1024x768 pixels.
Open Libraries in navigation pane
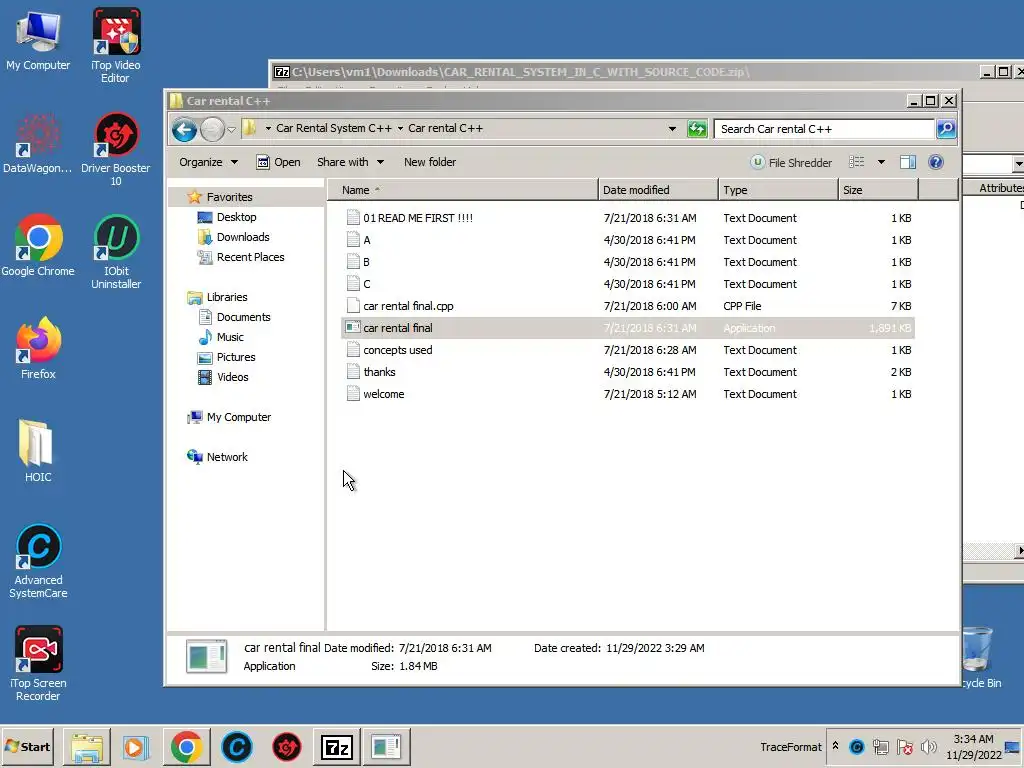[227, 297]
